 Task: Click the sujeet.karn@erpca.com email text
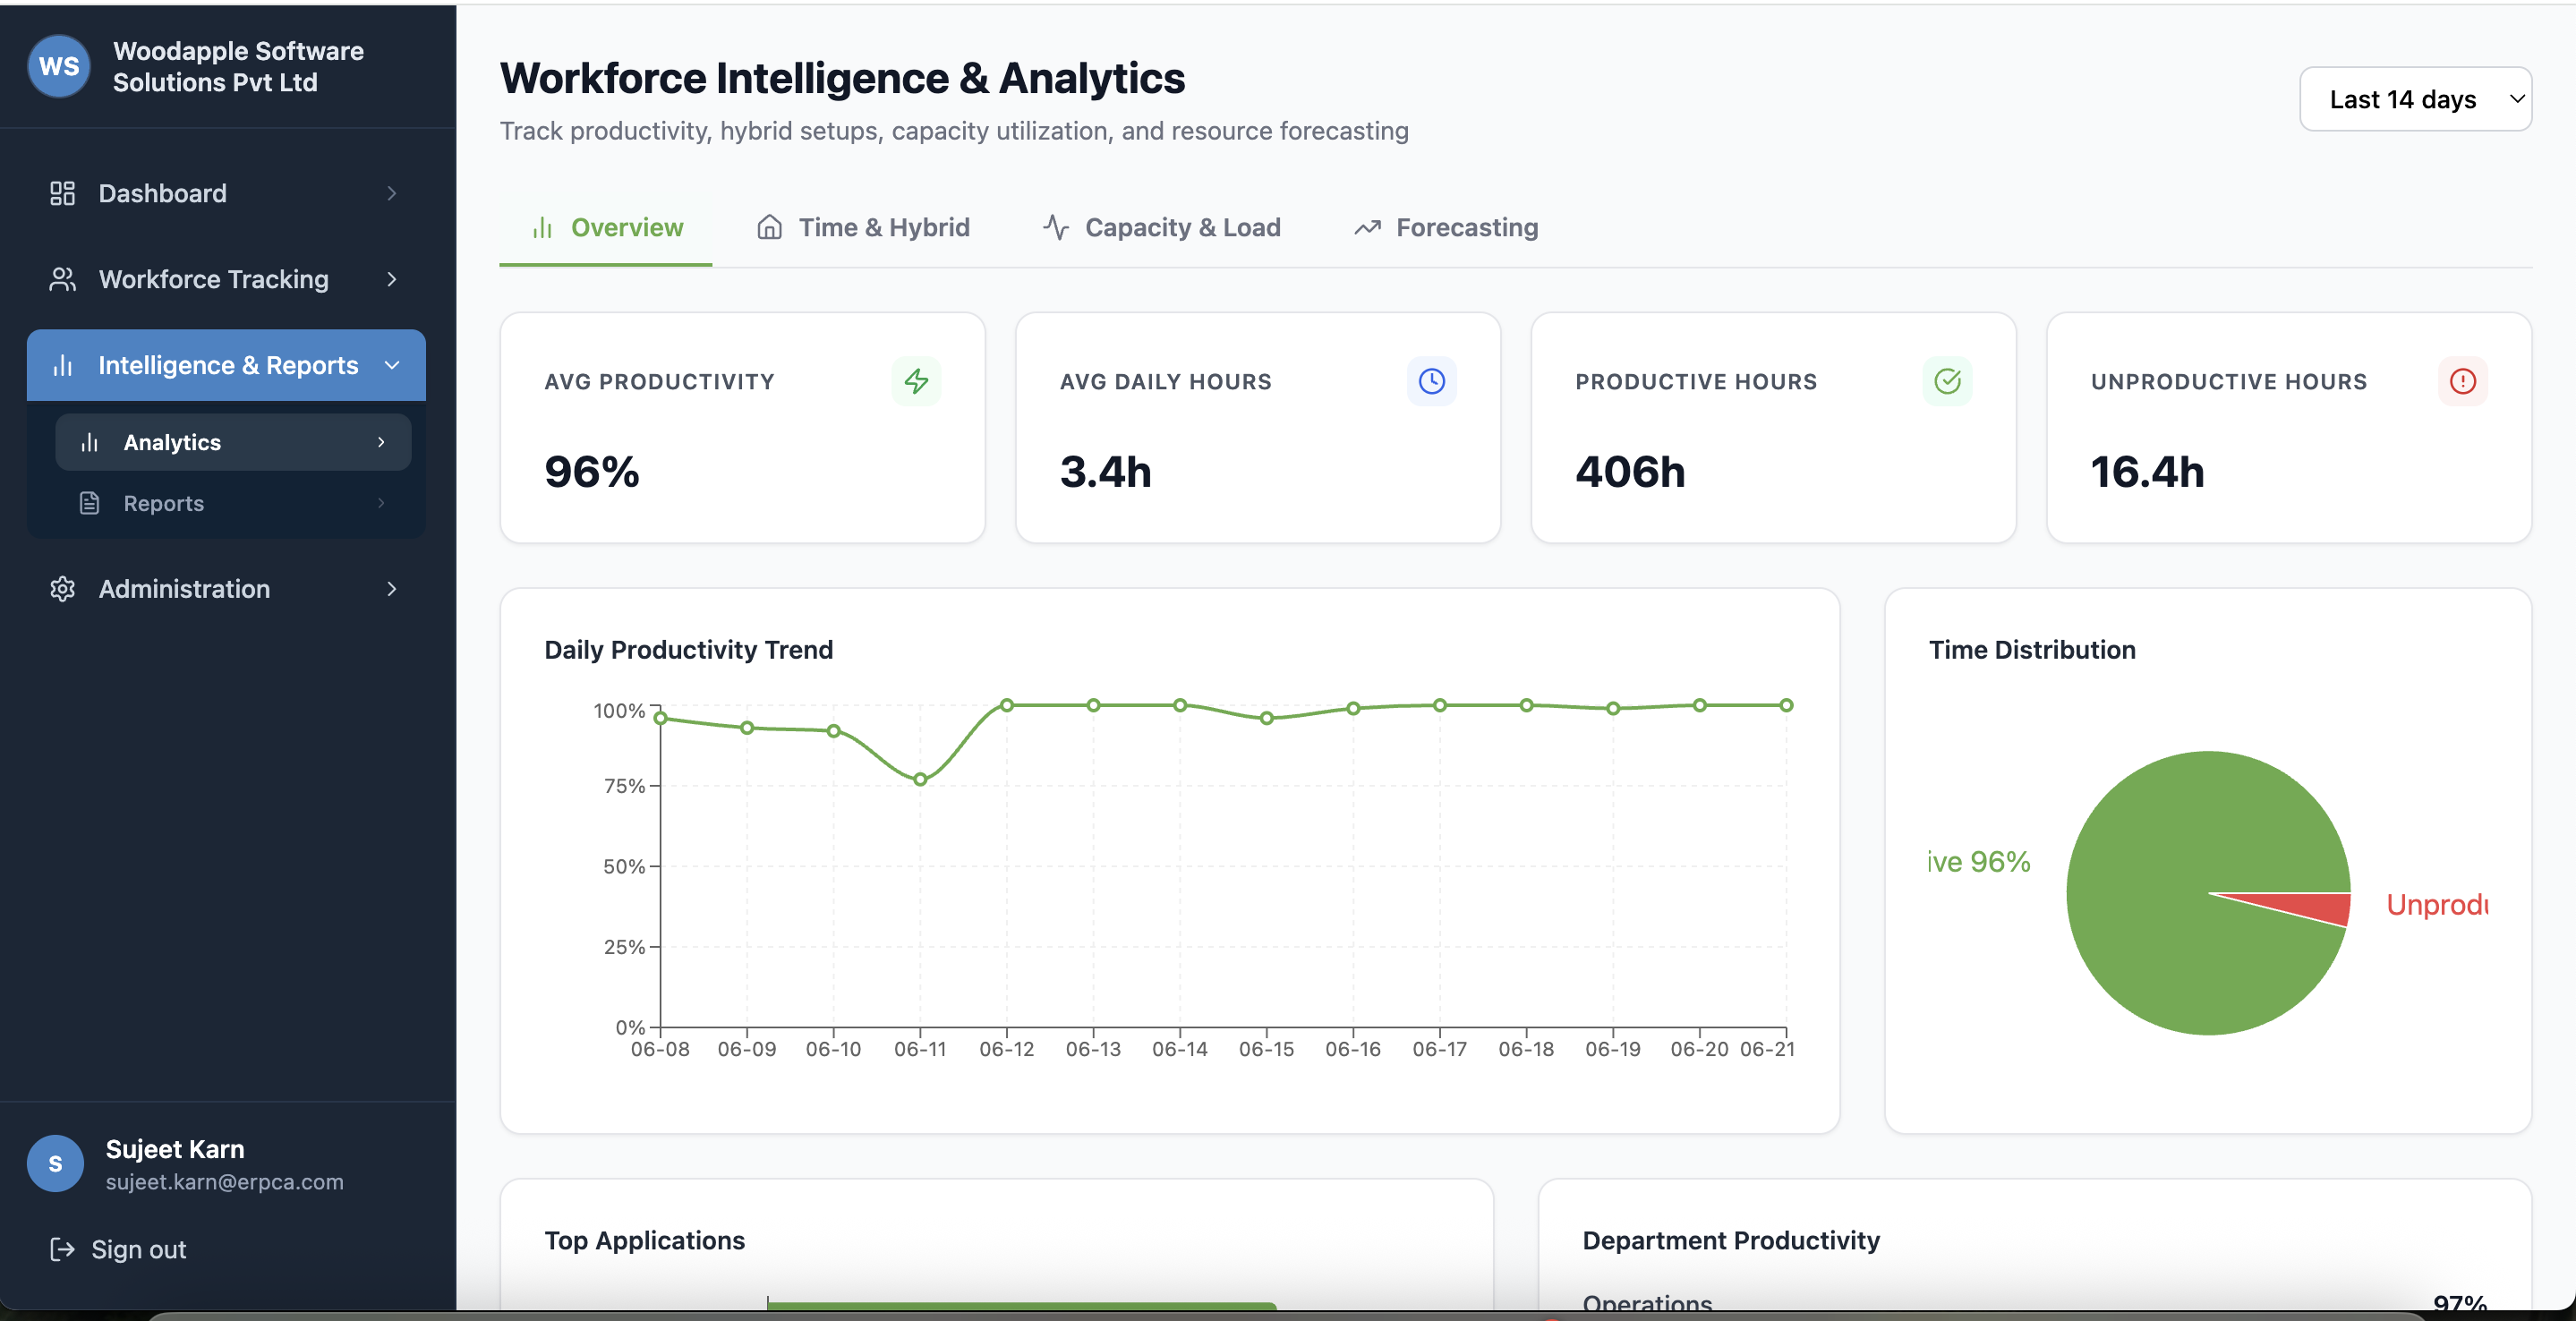tap(224, 1182)
